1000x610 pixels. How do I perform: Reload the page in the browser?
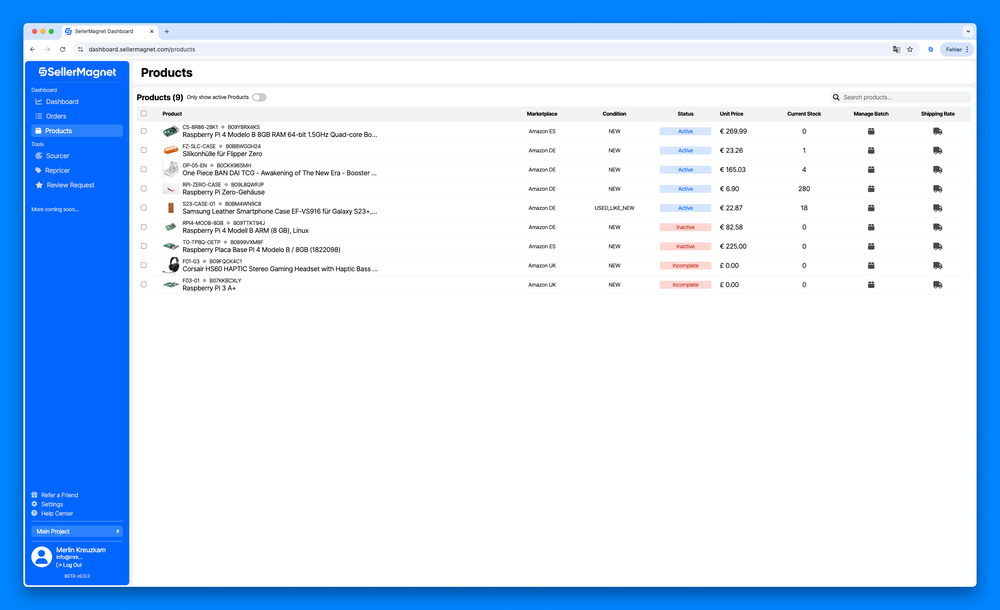[x=62, y=49]
